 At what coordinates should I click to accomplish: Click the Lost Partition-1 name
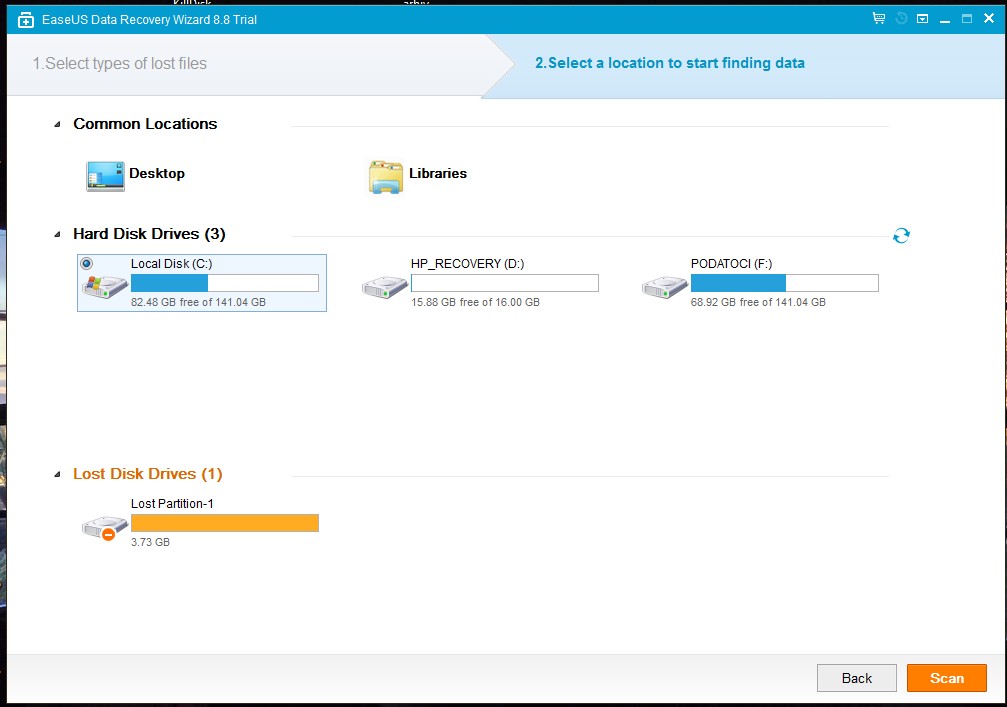coord(172,504)
